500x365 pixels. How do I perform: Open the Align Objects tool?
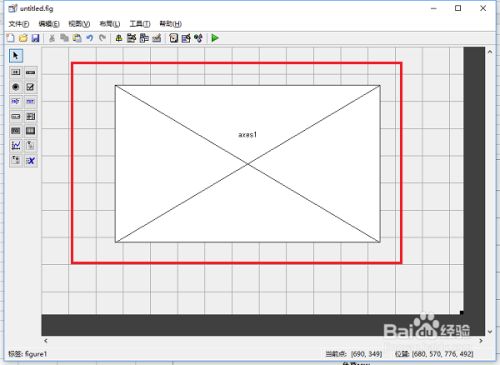click(119, 38)
